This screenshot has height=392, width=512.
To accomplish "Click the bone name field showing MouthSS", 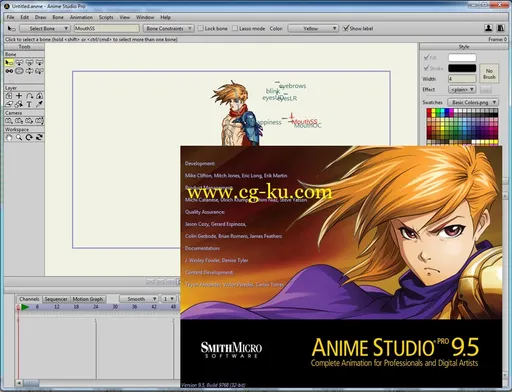I will tap(107, 29).
